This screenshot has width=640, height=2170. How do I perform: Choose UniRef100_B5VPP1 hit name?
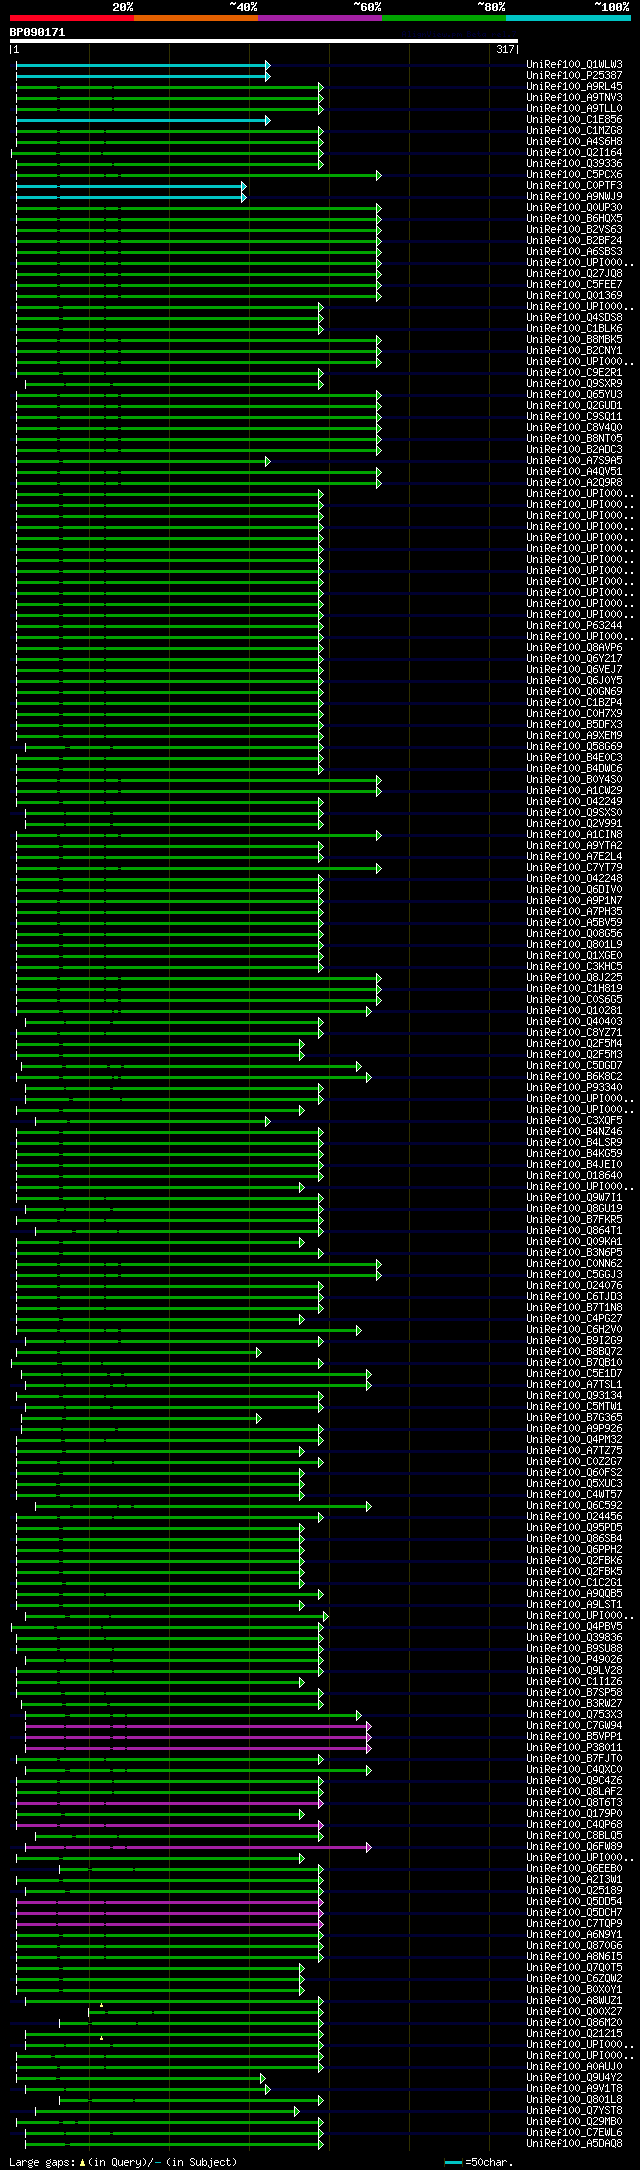click(x=574, y=1737)
